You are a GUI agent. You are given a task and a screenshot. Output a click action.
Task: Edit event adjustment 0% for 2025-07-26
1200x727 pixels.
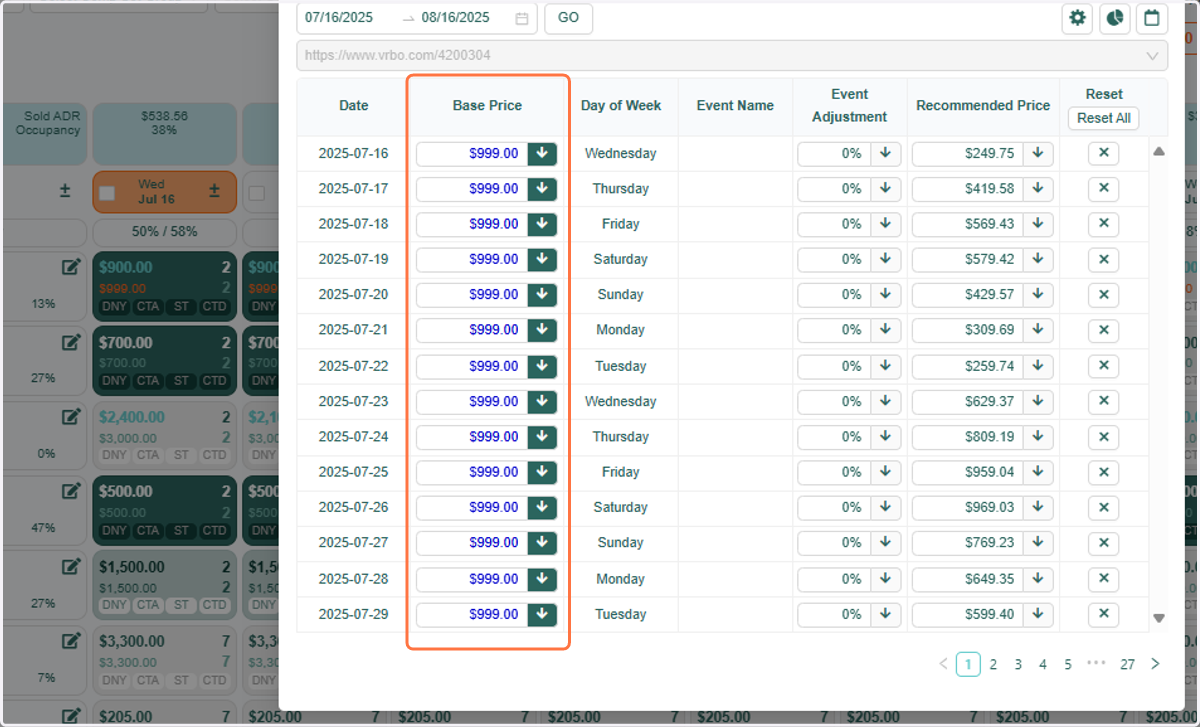834,507
